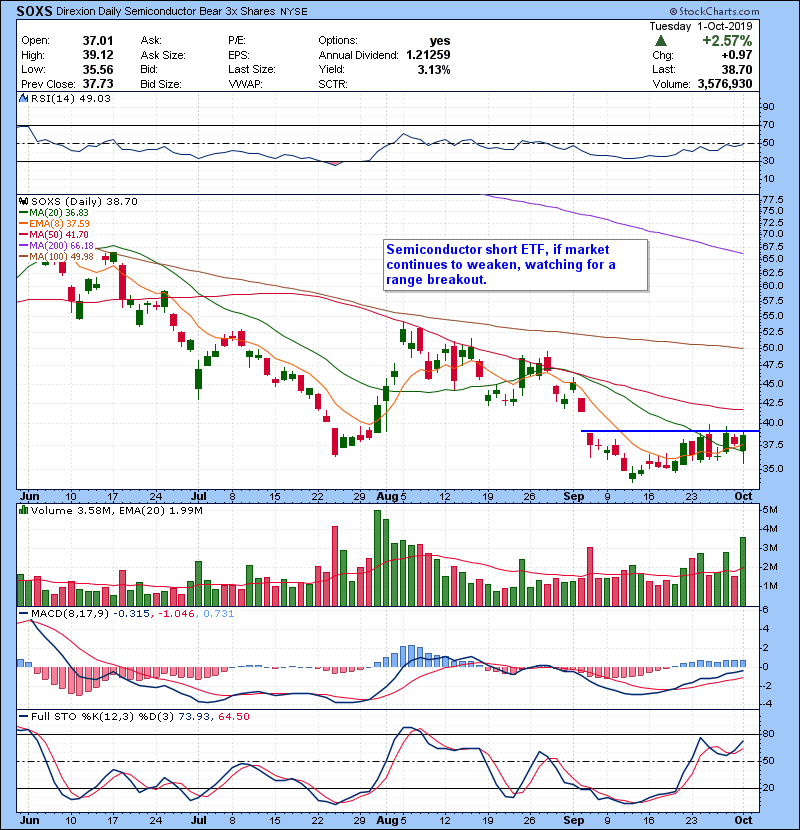Click the +2.57% percent change value
The image size is (800, 830).
pos(727,41)
